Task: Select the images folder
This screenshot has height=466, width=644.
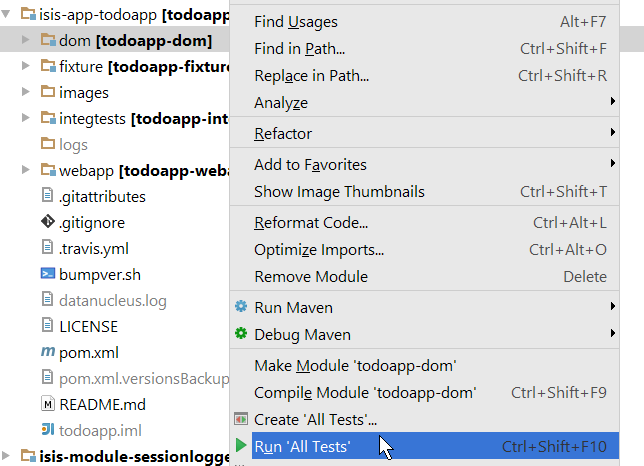Action: (84, 92)
